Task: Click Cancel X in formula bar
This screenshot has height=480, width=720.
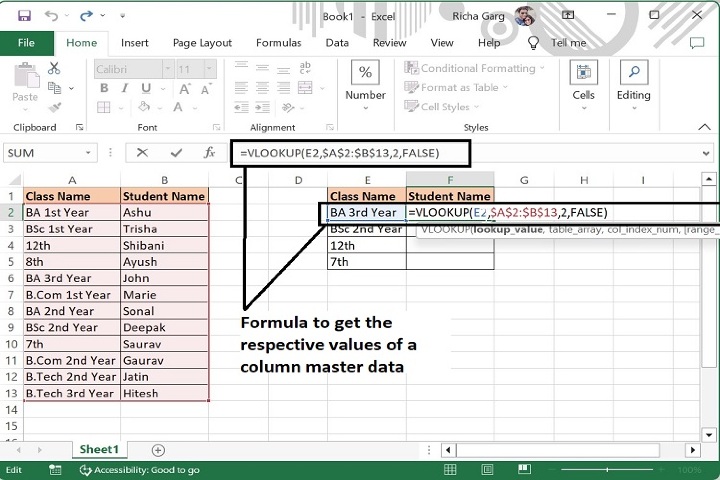Action: pyautogui.click(x=142, y=152)
